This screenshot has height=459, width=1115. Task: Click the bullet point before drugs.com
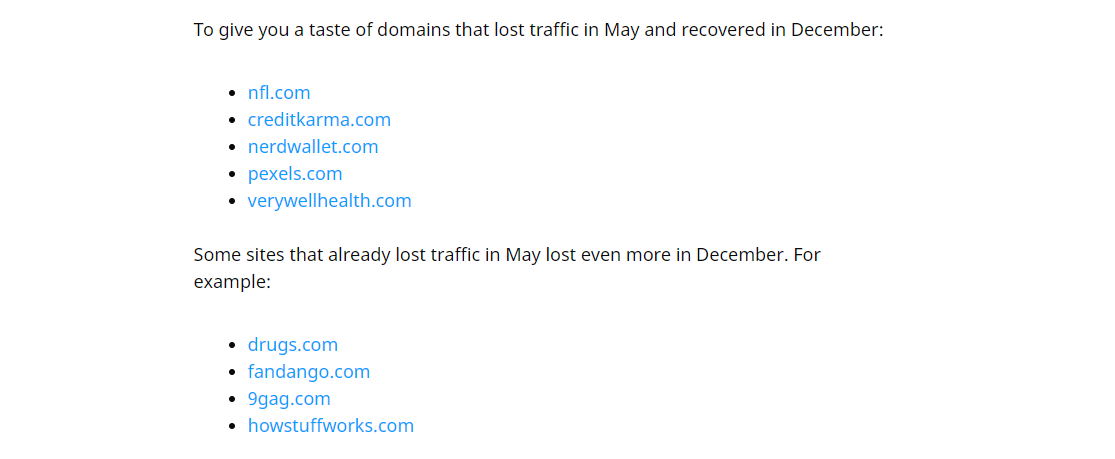[x=233, y=346]
